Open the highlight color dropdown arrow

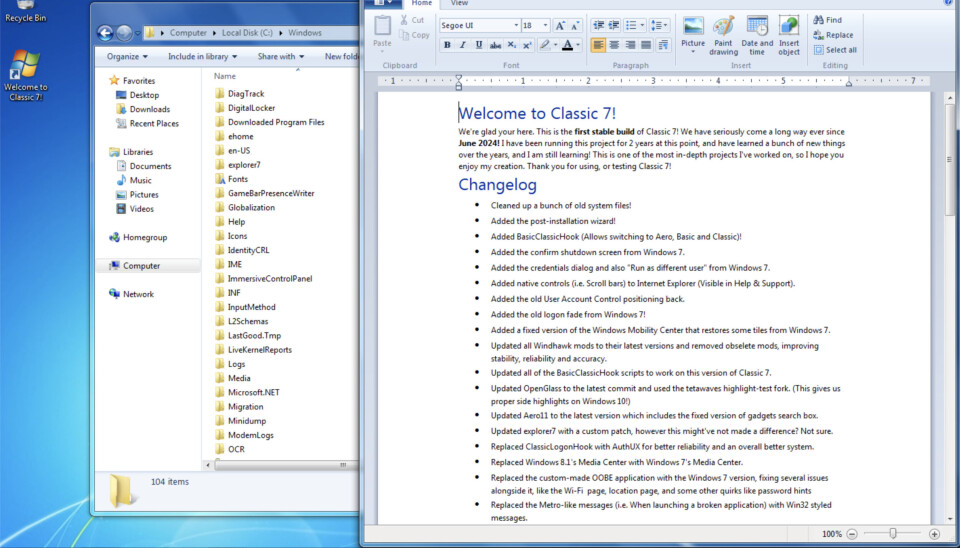coord(555,45)
